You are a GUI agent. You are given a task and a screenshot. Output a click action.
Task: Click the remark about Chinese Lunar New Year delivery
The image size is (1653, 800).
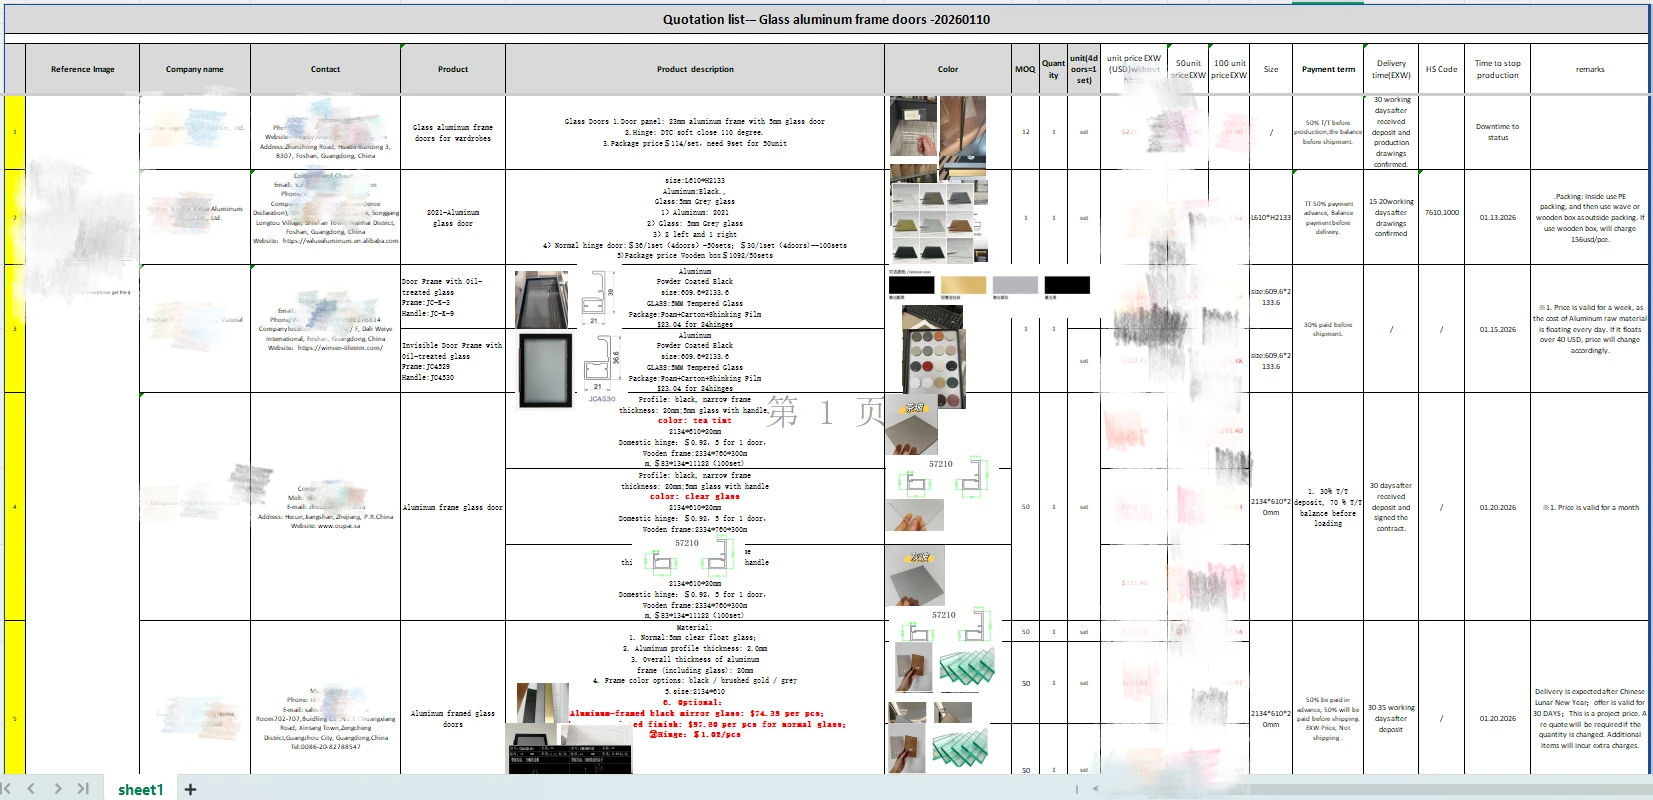(x=1590, y=718)
